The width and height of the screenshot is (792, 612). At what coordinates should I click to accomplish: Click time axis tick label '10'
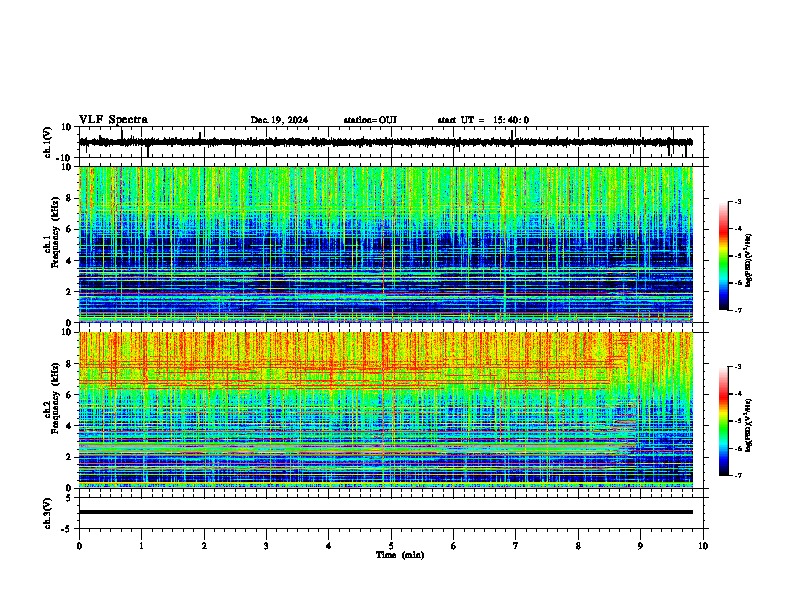click(x=703, y=546)
